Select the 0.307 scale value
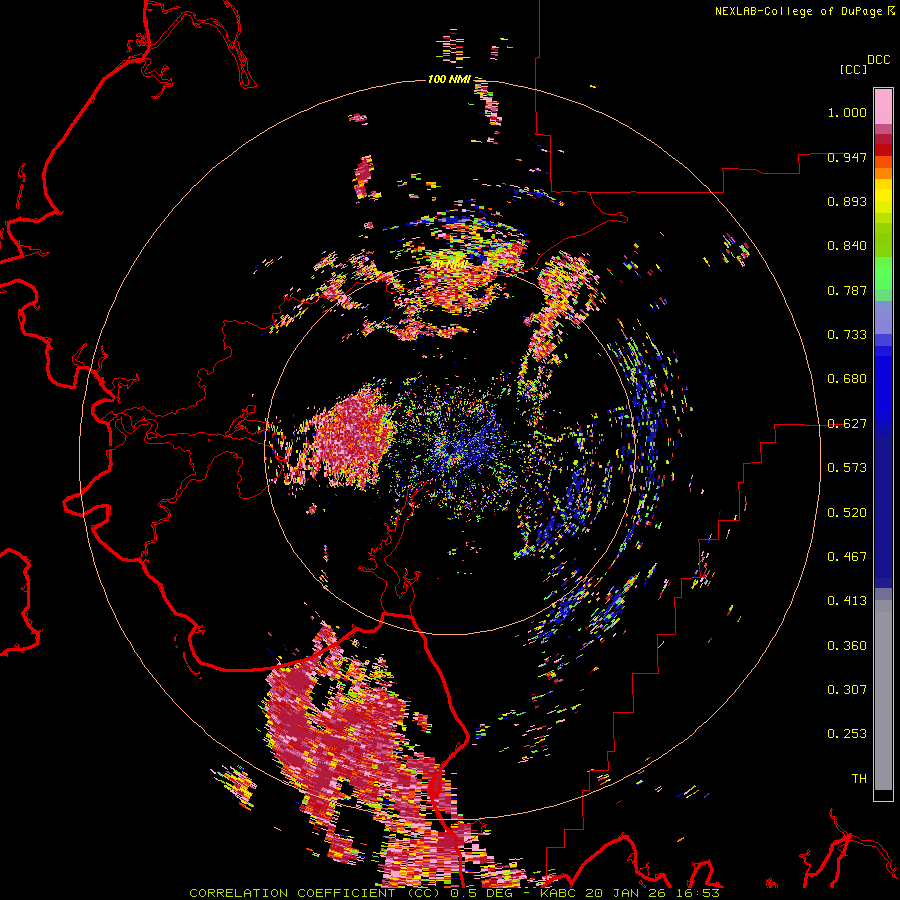Viewport: 900px width, 900px height. (847, 690)
